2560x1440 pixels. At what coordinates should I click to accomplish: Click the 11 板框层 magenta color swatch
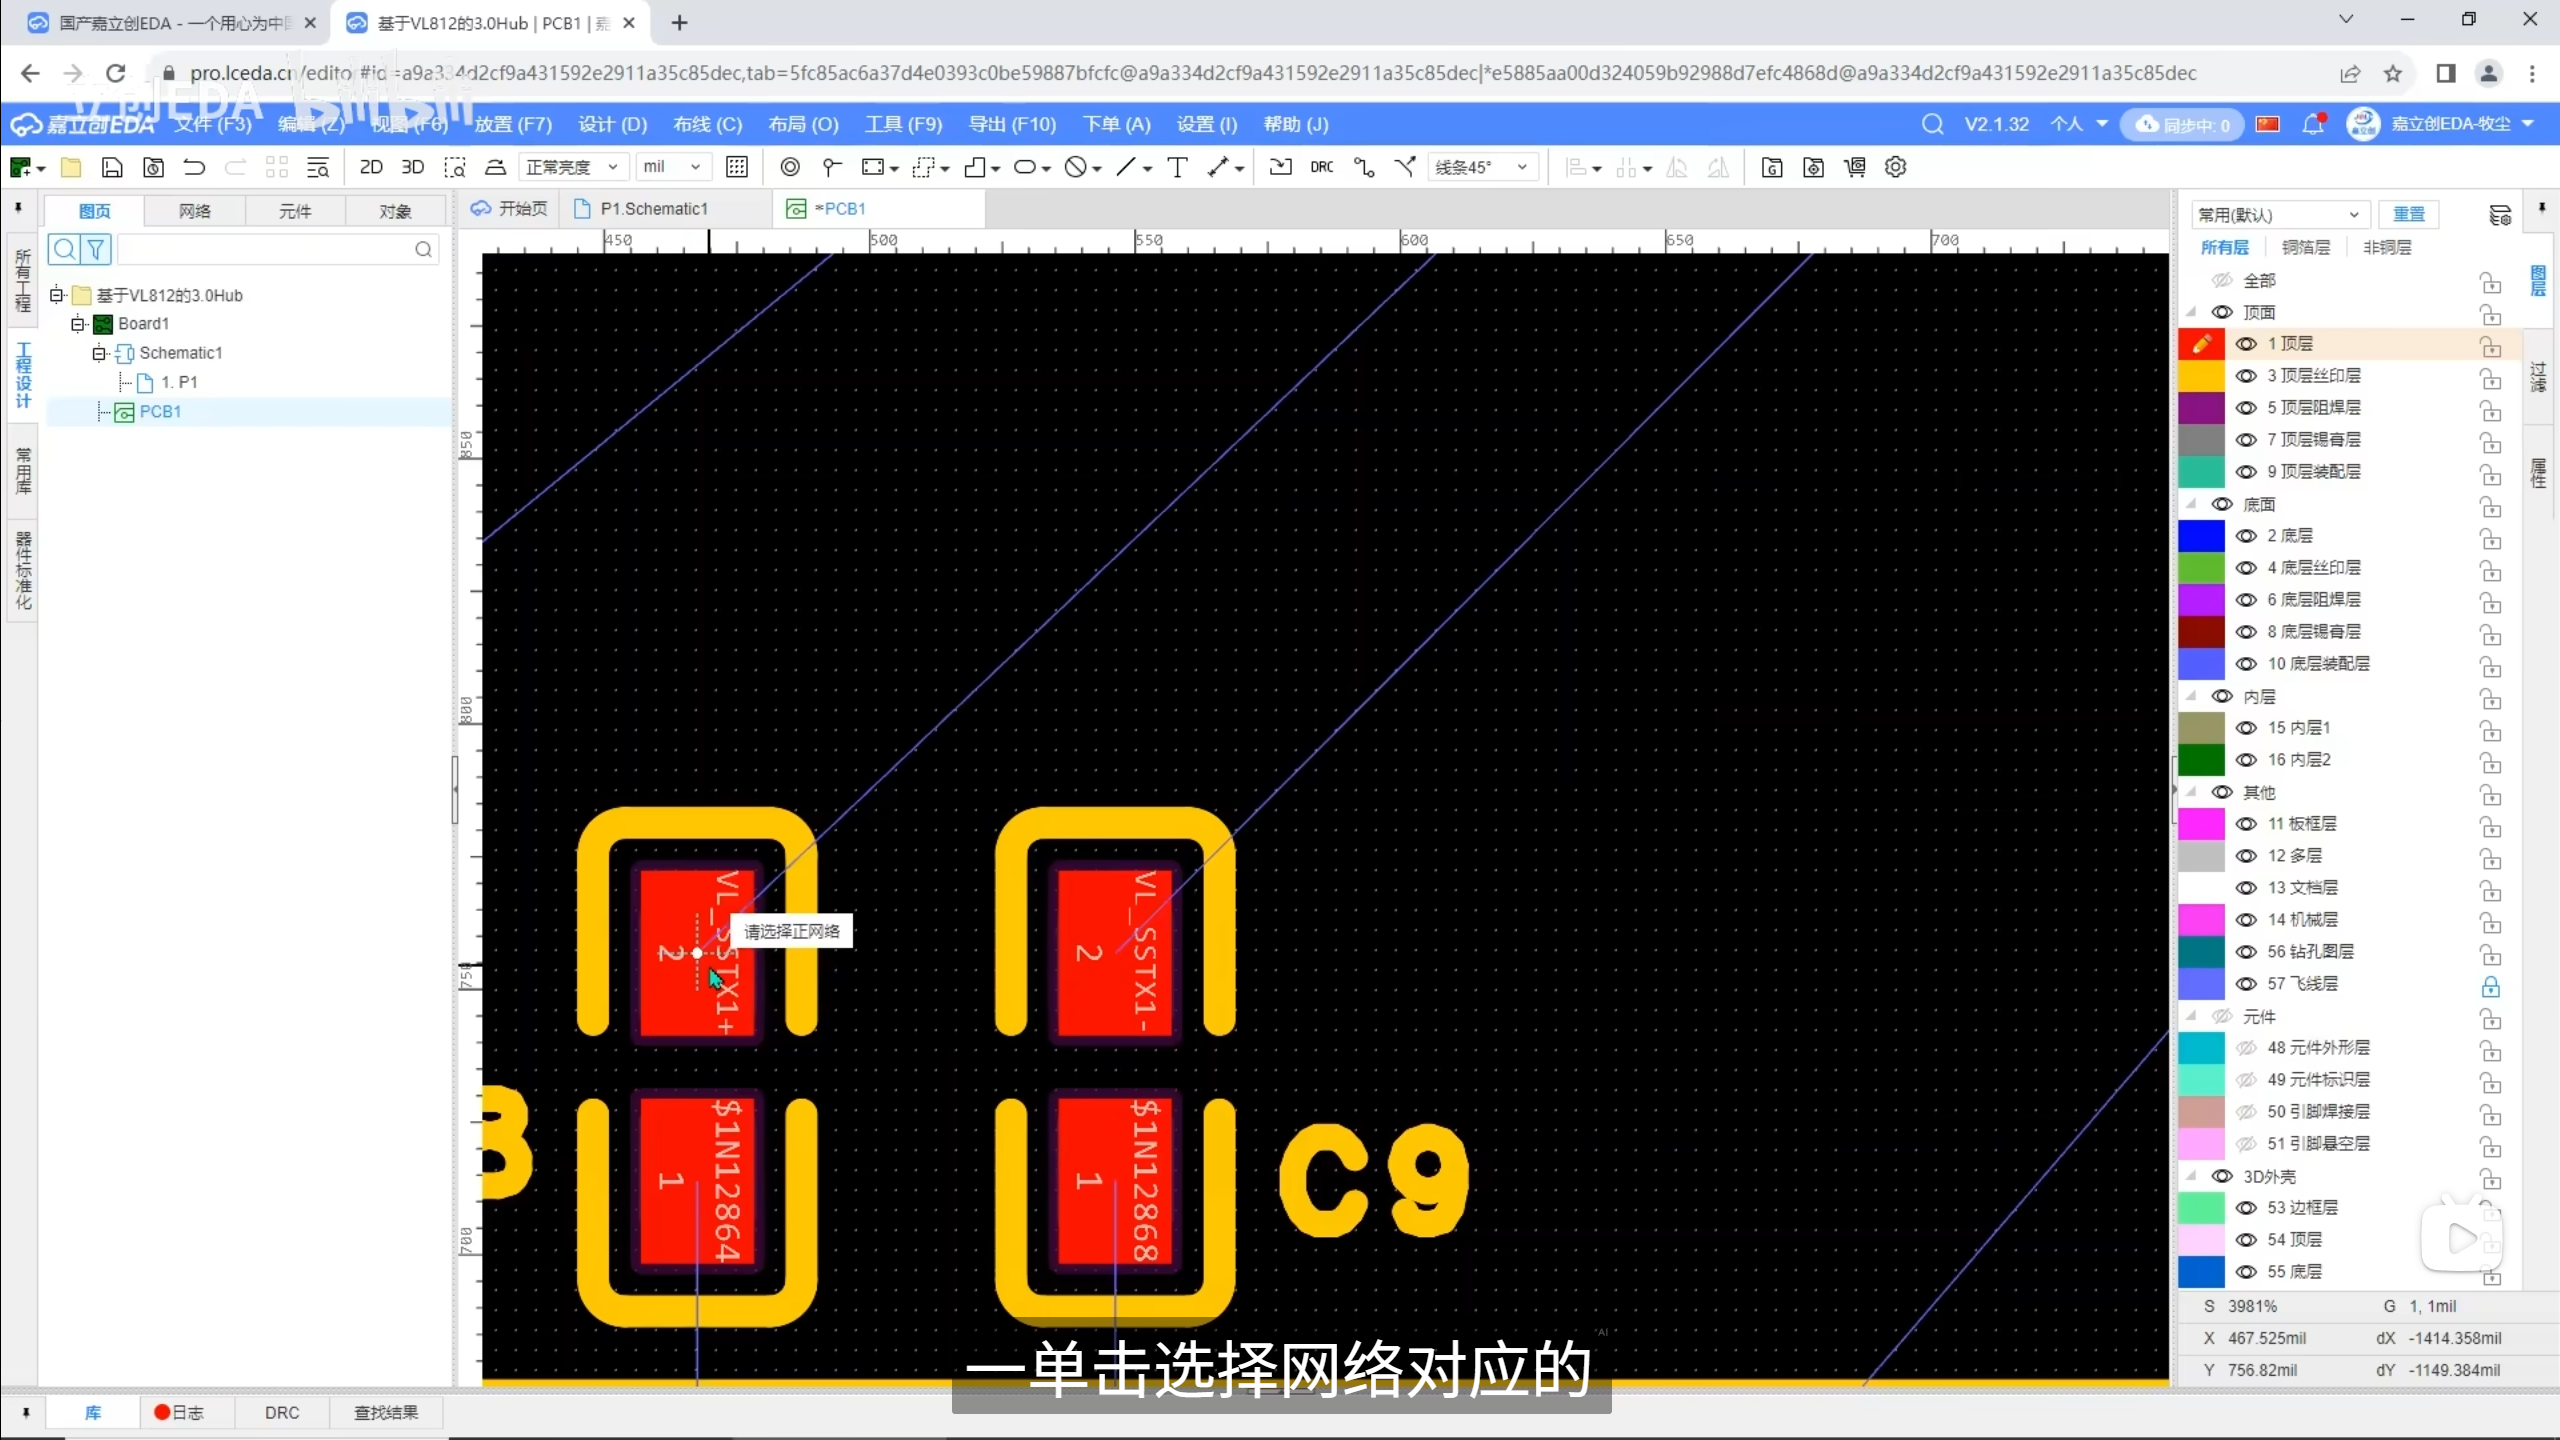pyautogui.click(x=2201, y=824)
